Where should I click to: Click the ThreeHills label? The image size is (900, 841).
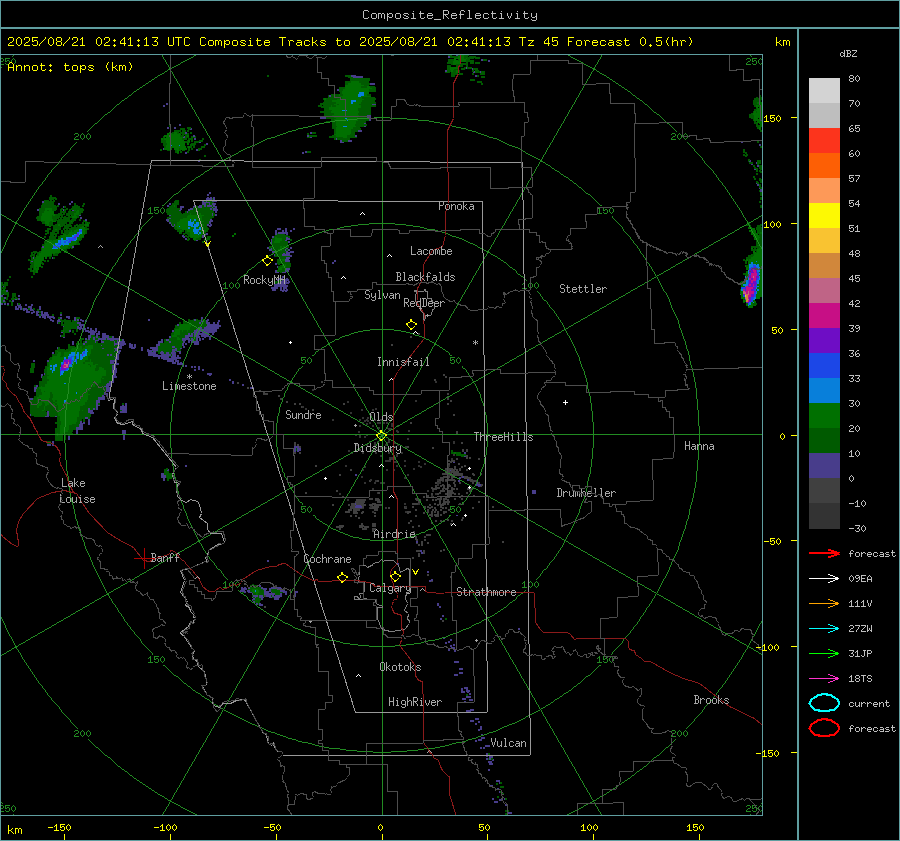coord(503,437)
